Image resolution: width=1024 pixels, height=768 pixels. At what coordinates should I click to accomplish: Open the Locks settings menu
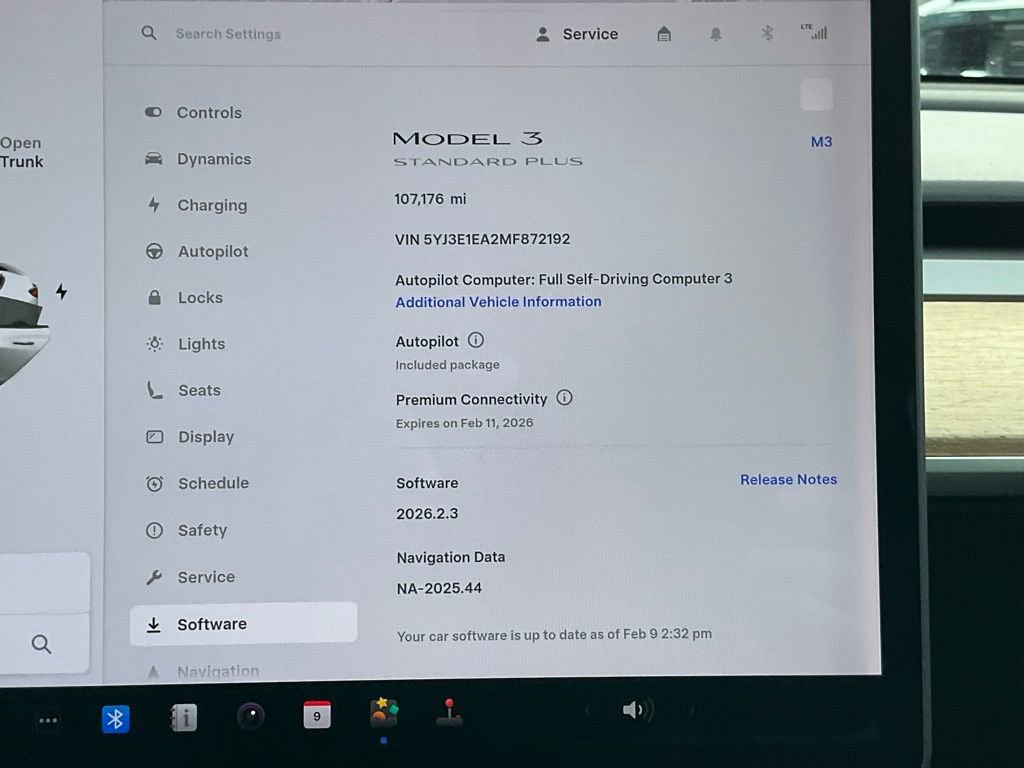pyautogui.click(x=200, y=298)
